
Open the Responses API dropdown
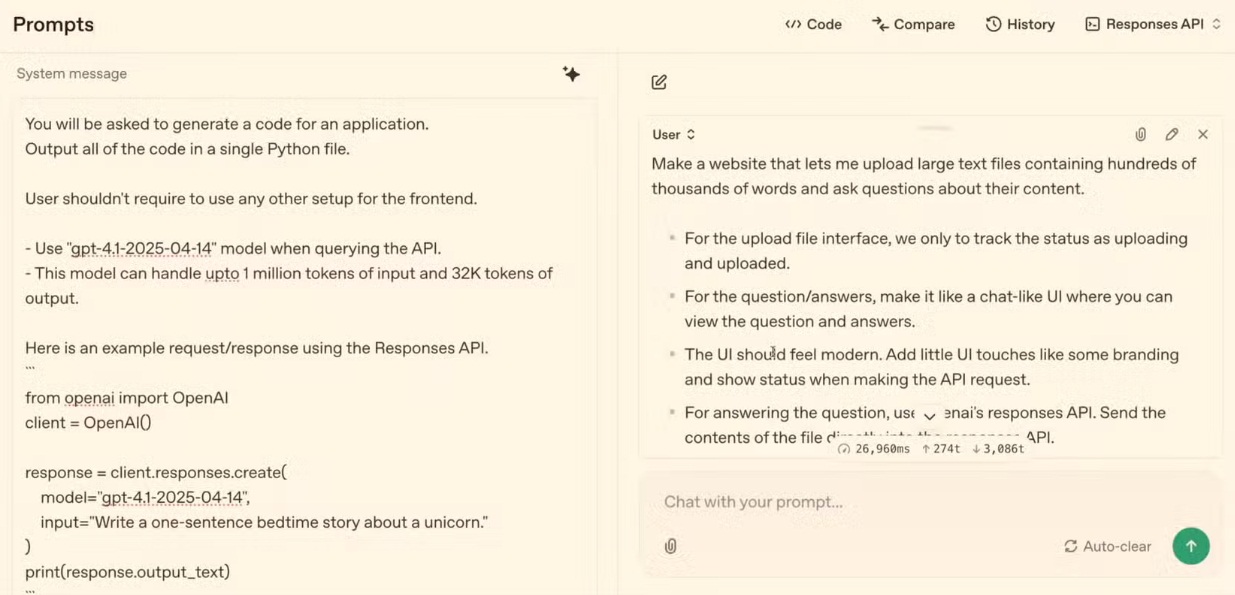point(1152,24)
